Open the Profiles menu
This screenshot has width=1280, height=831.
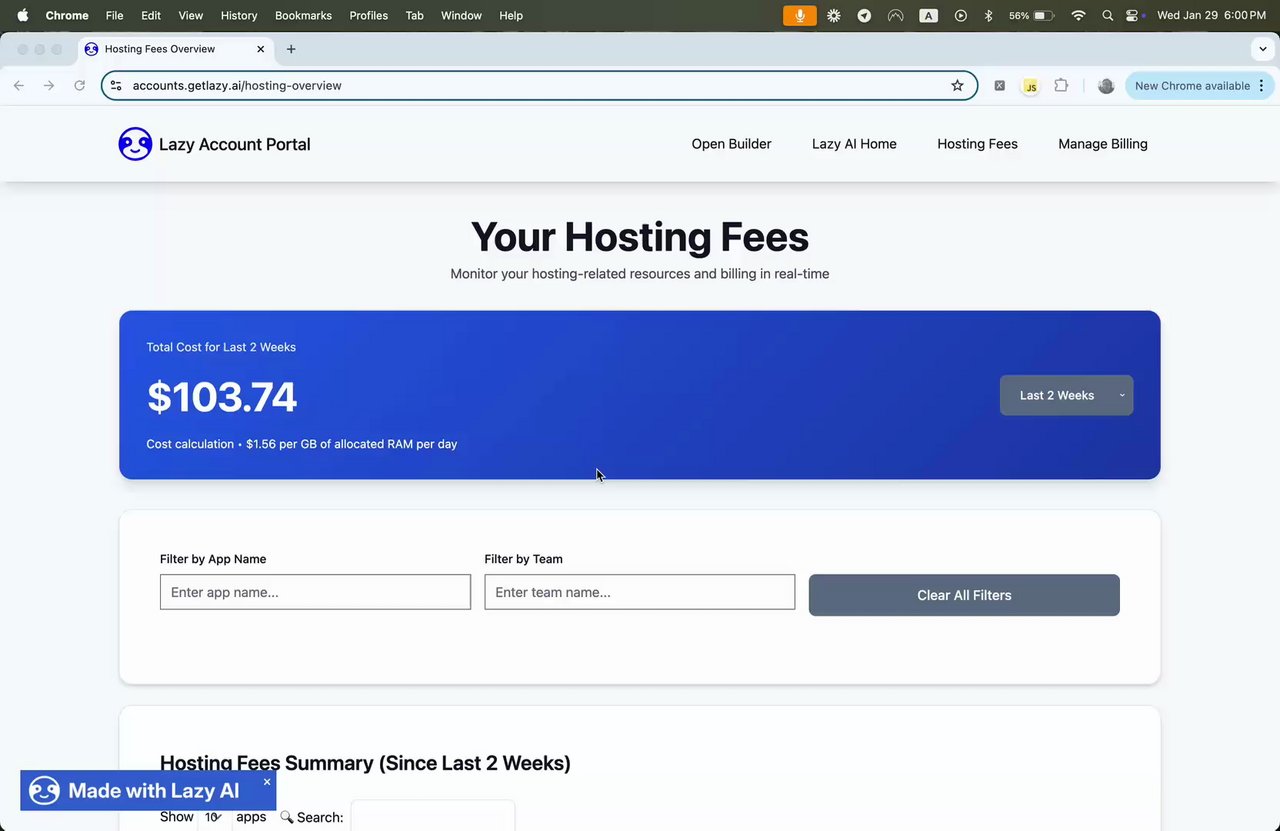[368, 16]
